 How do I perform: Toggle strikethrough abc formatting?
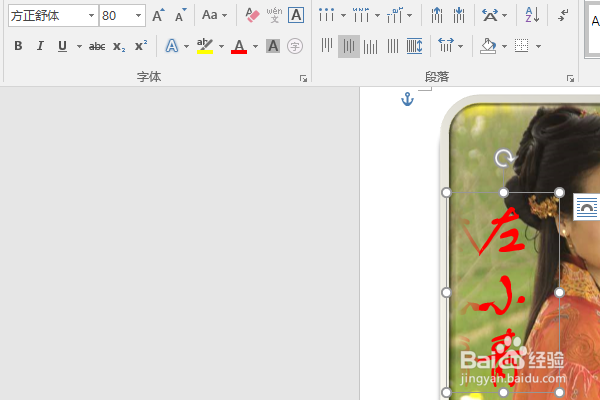tap(97, 46)
